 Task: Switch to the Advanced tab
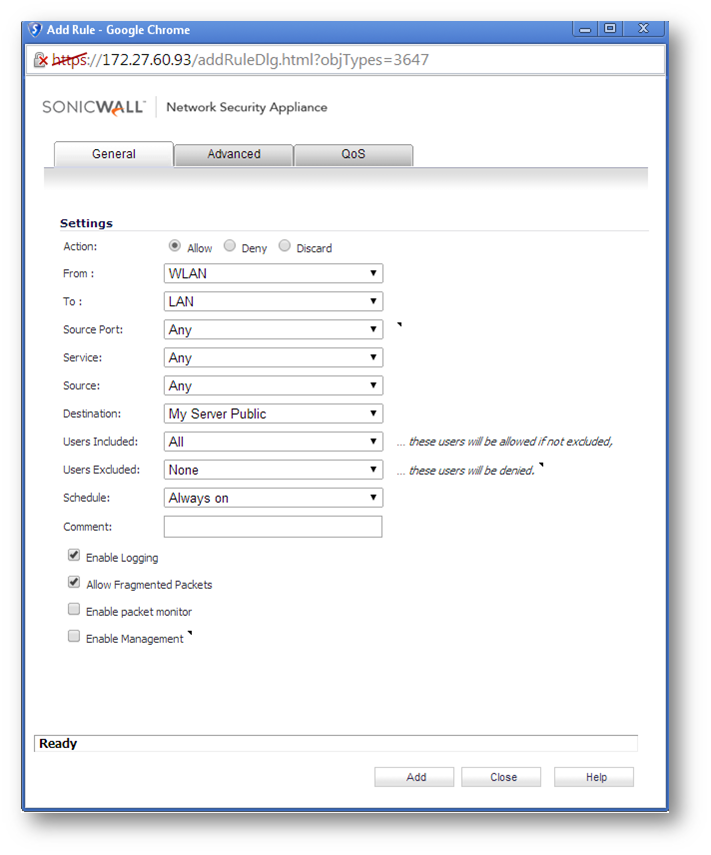[234, 155]
